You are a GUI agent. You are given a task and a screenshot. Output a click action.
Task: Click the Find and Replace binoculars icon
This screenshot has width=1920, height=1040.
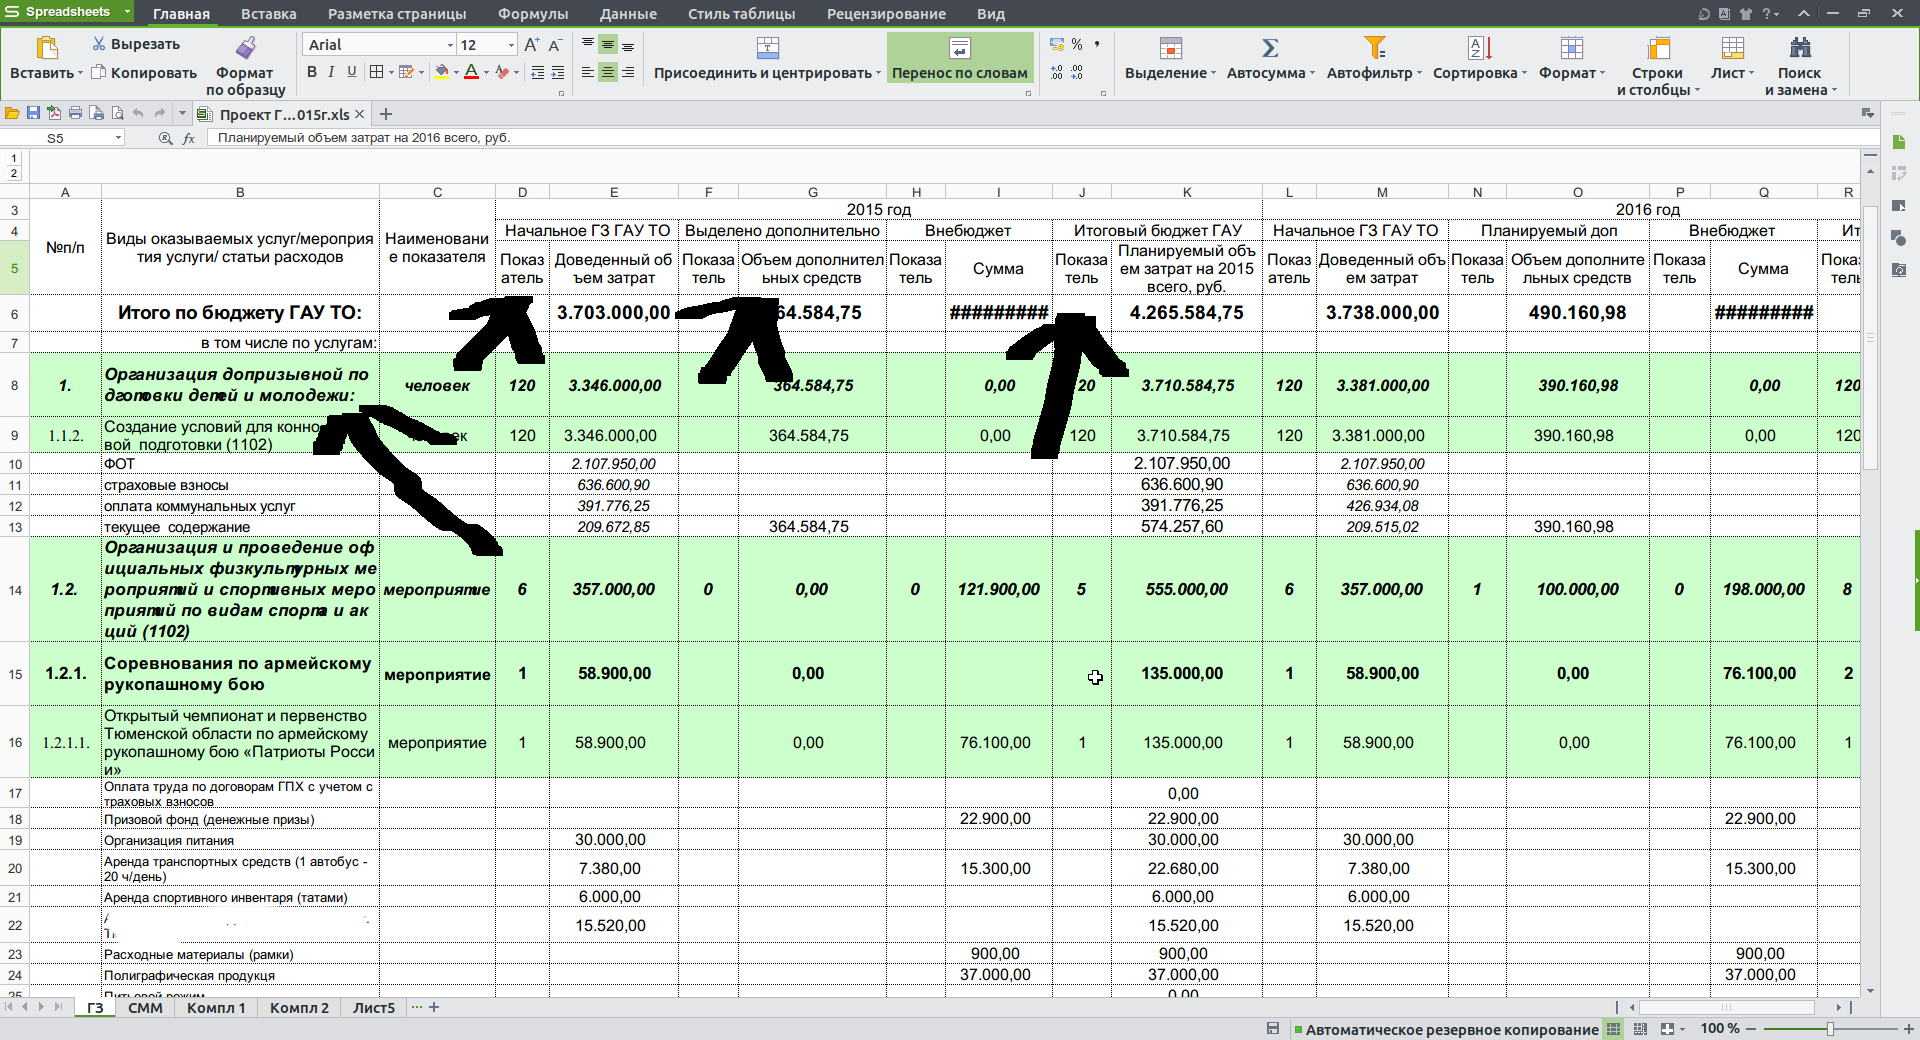1800,48
